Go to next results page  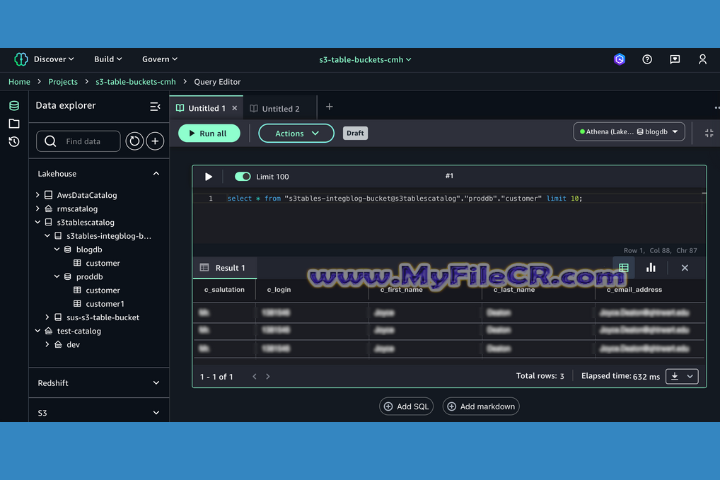(x=268, y=376)
